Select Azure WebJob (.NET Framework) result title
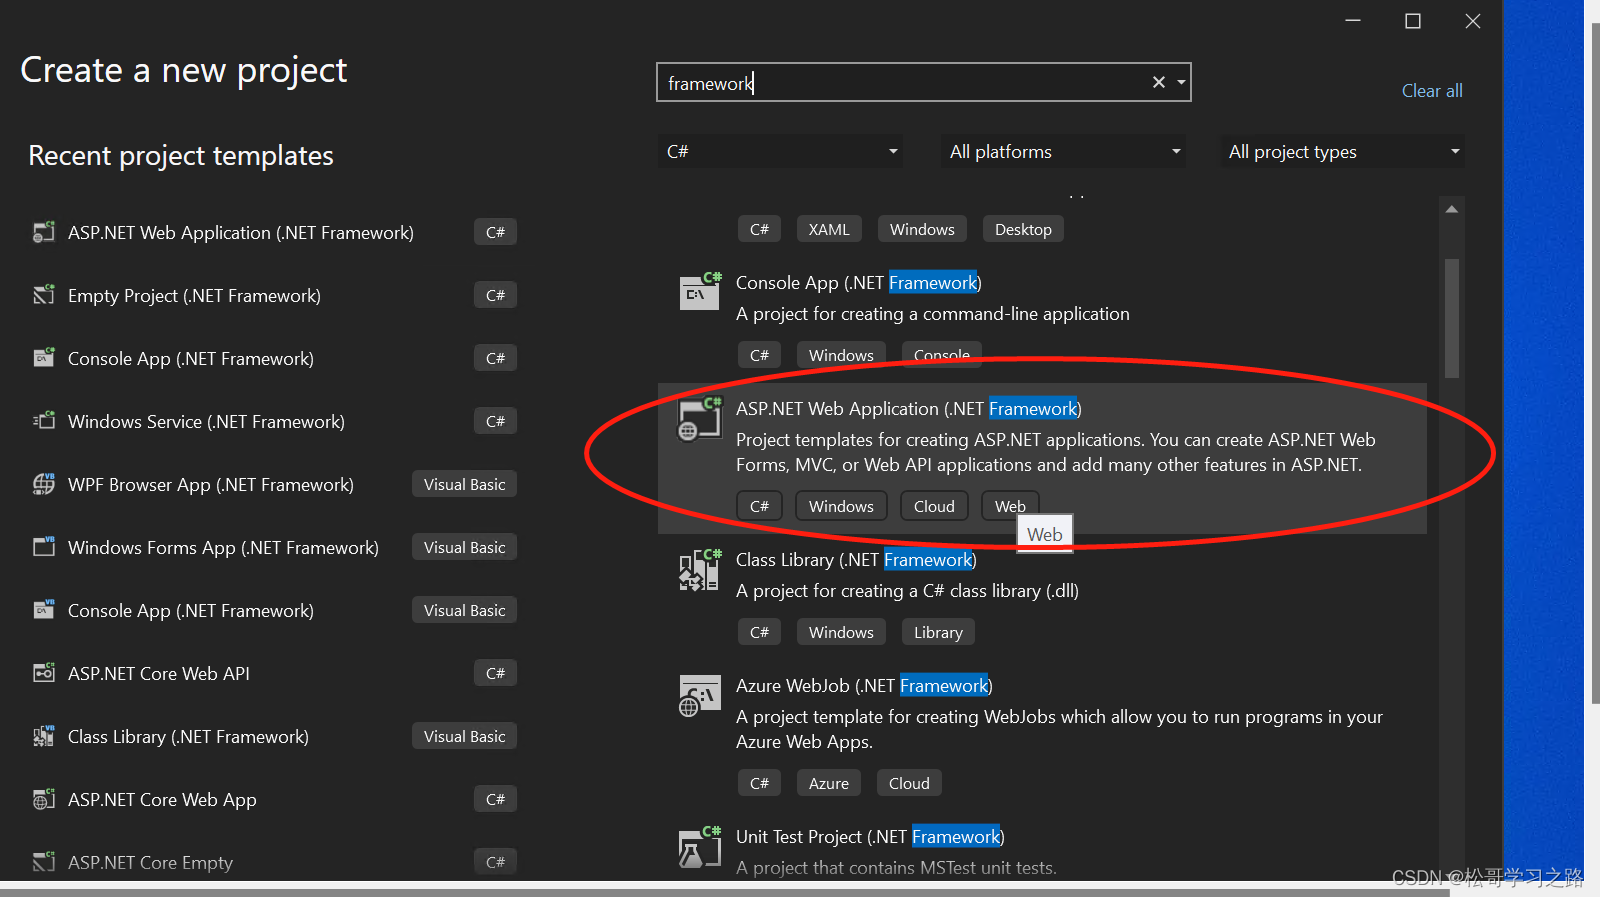1600x897 pixels. coord(864,686)
